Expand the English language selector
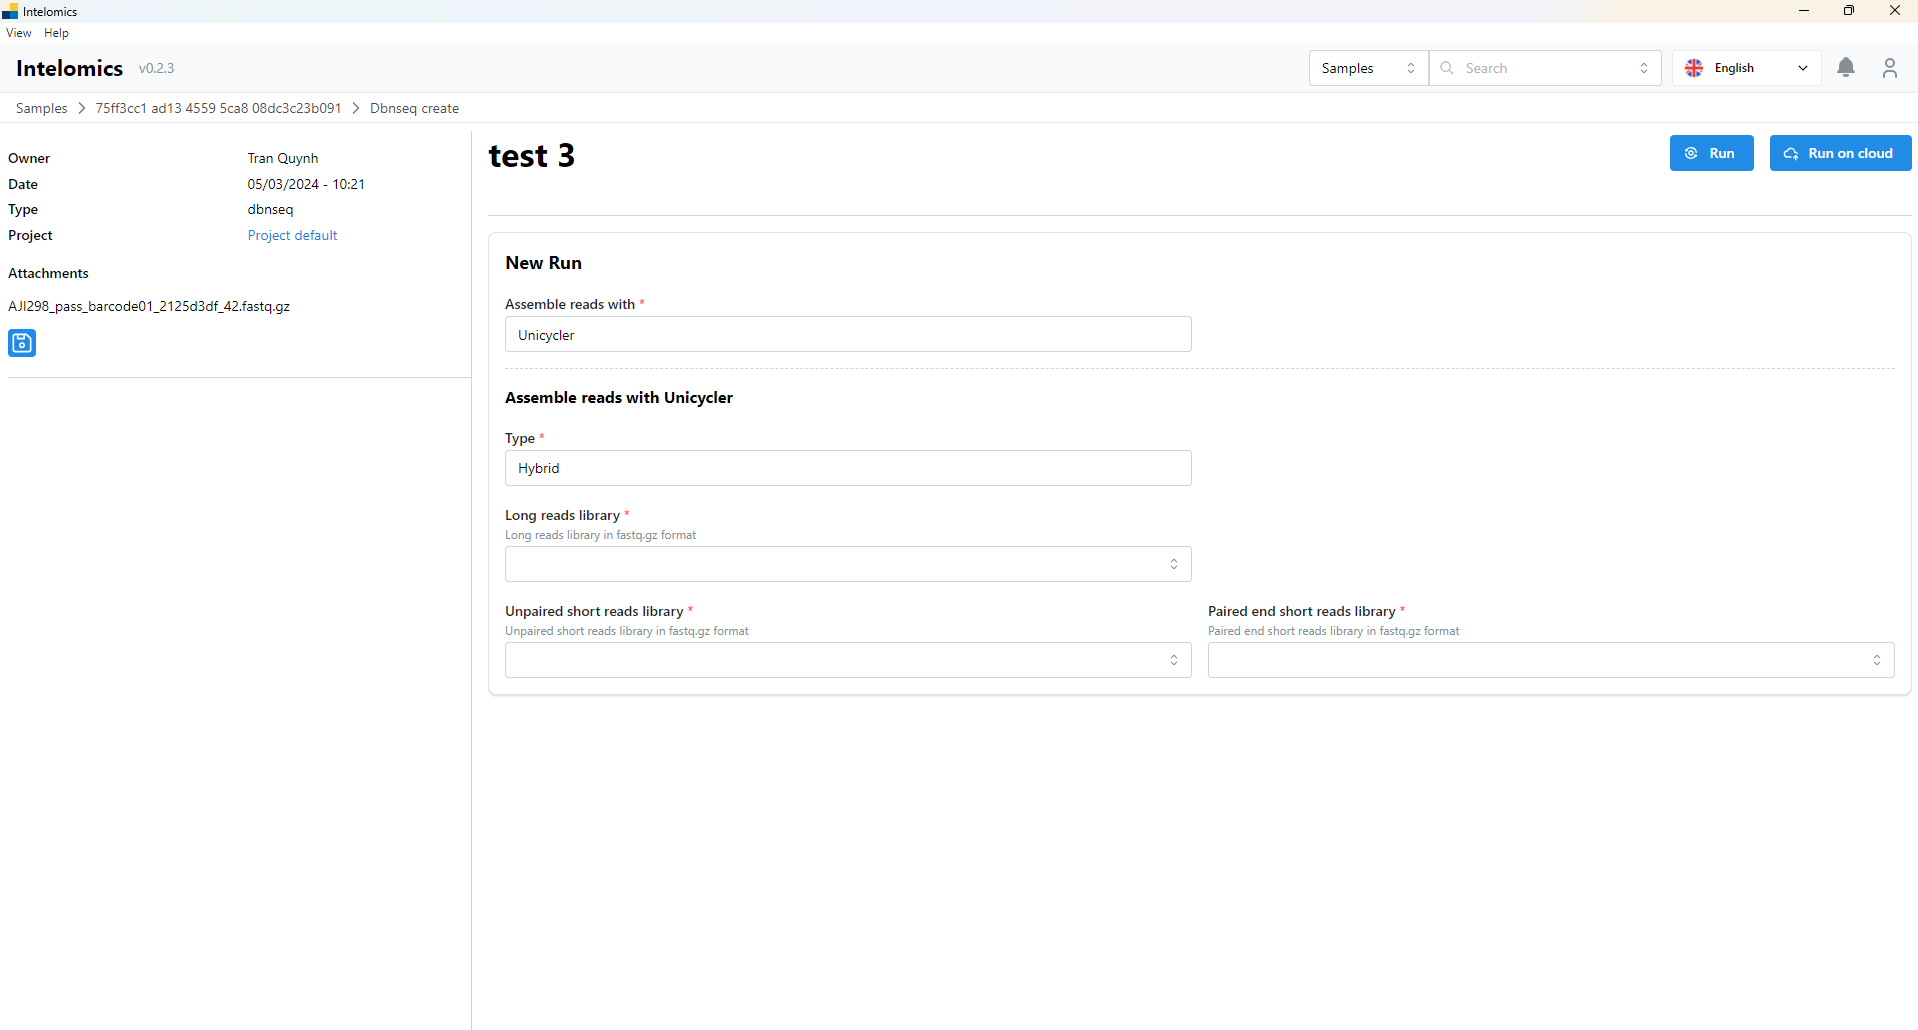Viewport: 1918px width, 1030px height. point(1746,68)
